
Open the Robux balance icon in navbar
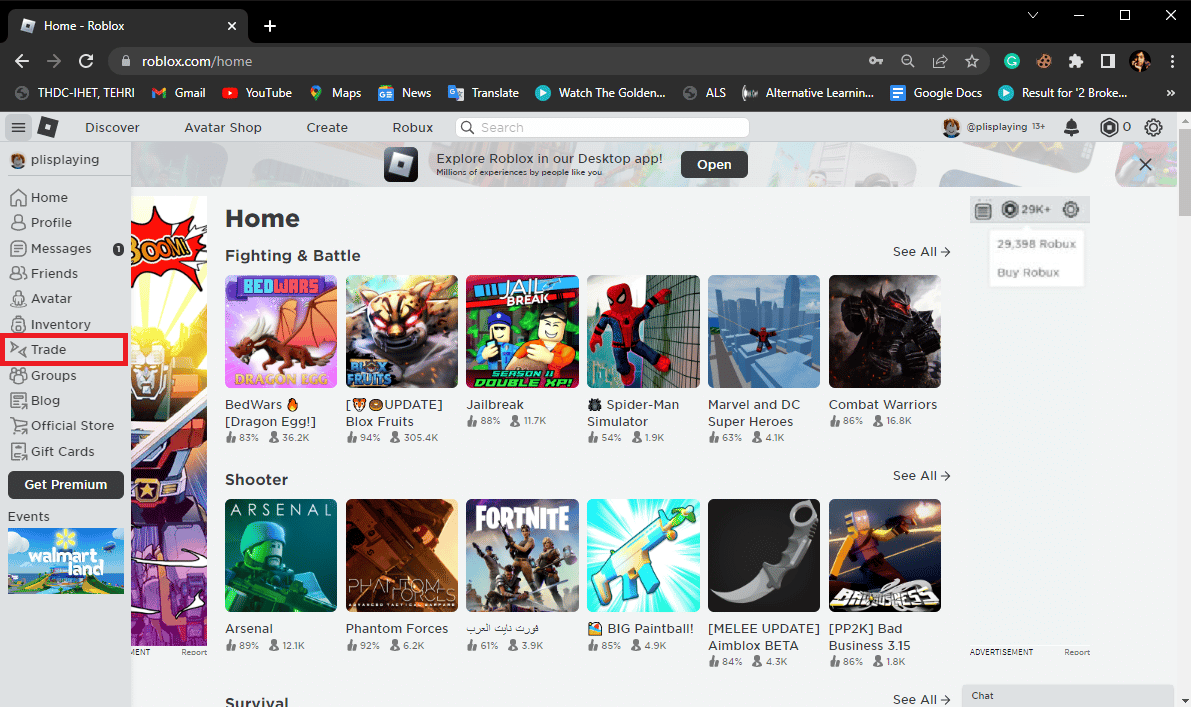pos(1109,128)
